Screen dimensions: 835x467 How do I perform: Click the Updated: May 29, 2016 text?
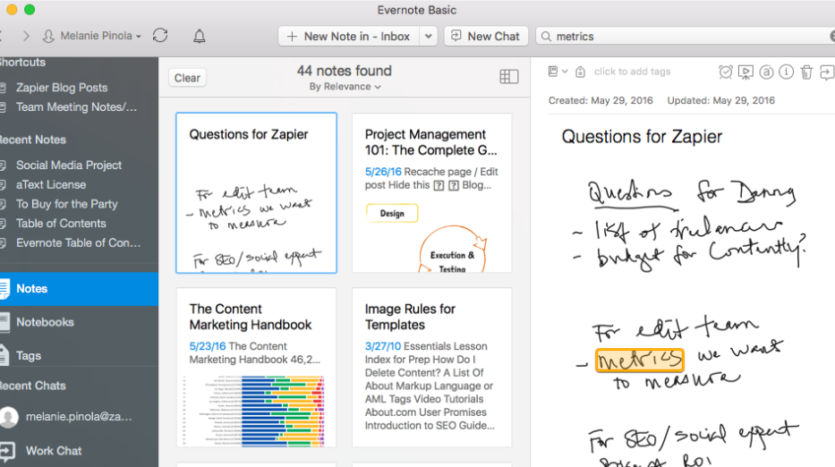pyautogui.click(x=721, y=101)
